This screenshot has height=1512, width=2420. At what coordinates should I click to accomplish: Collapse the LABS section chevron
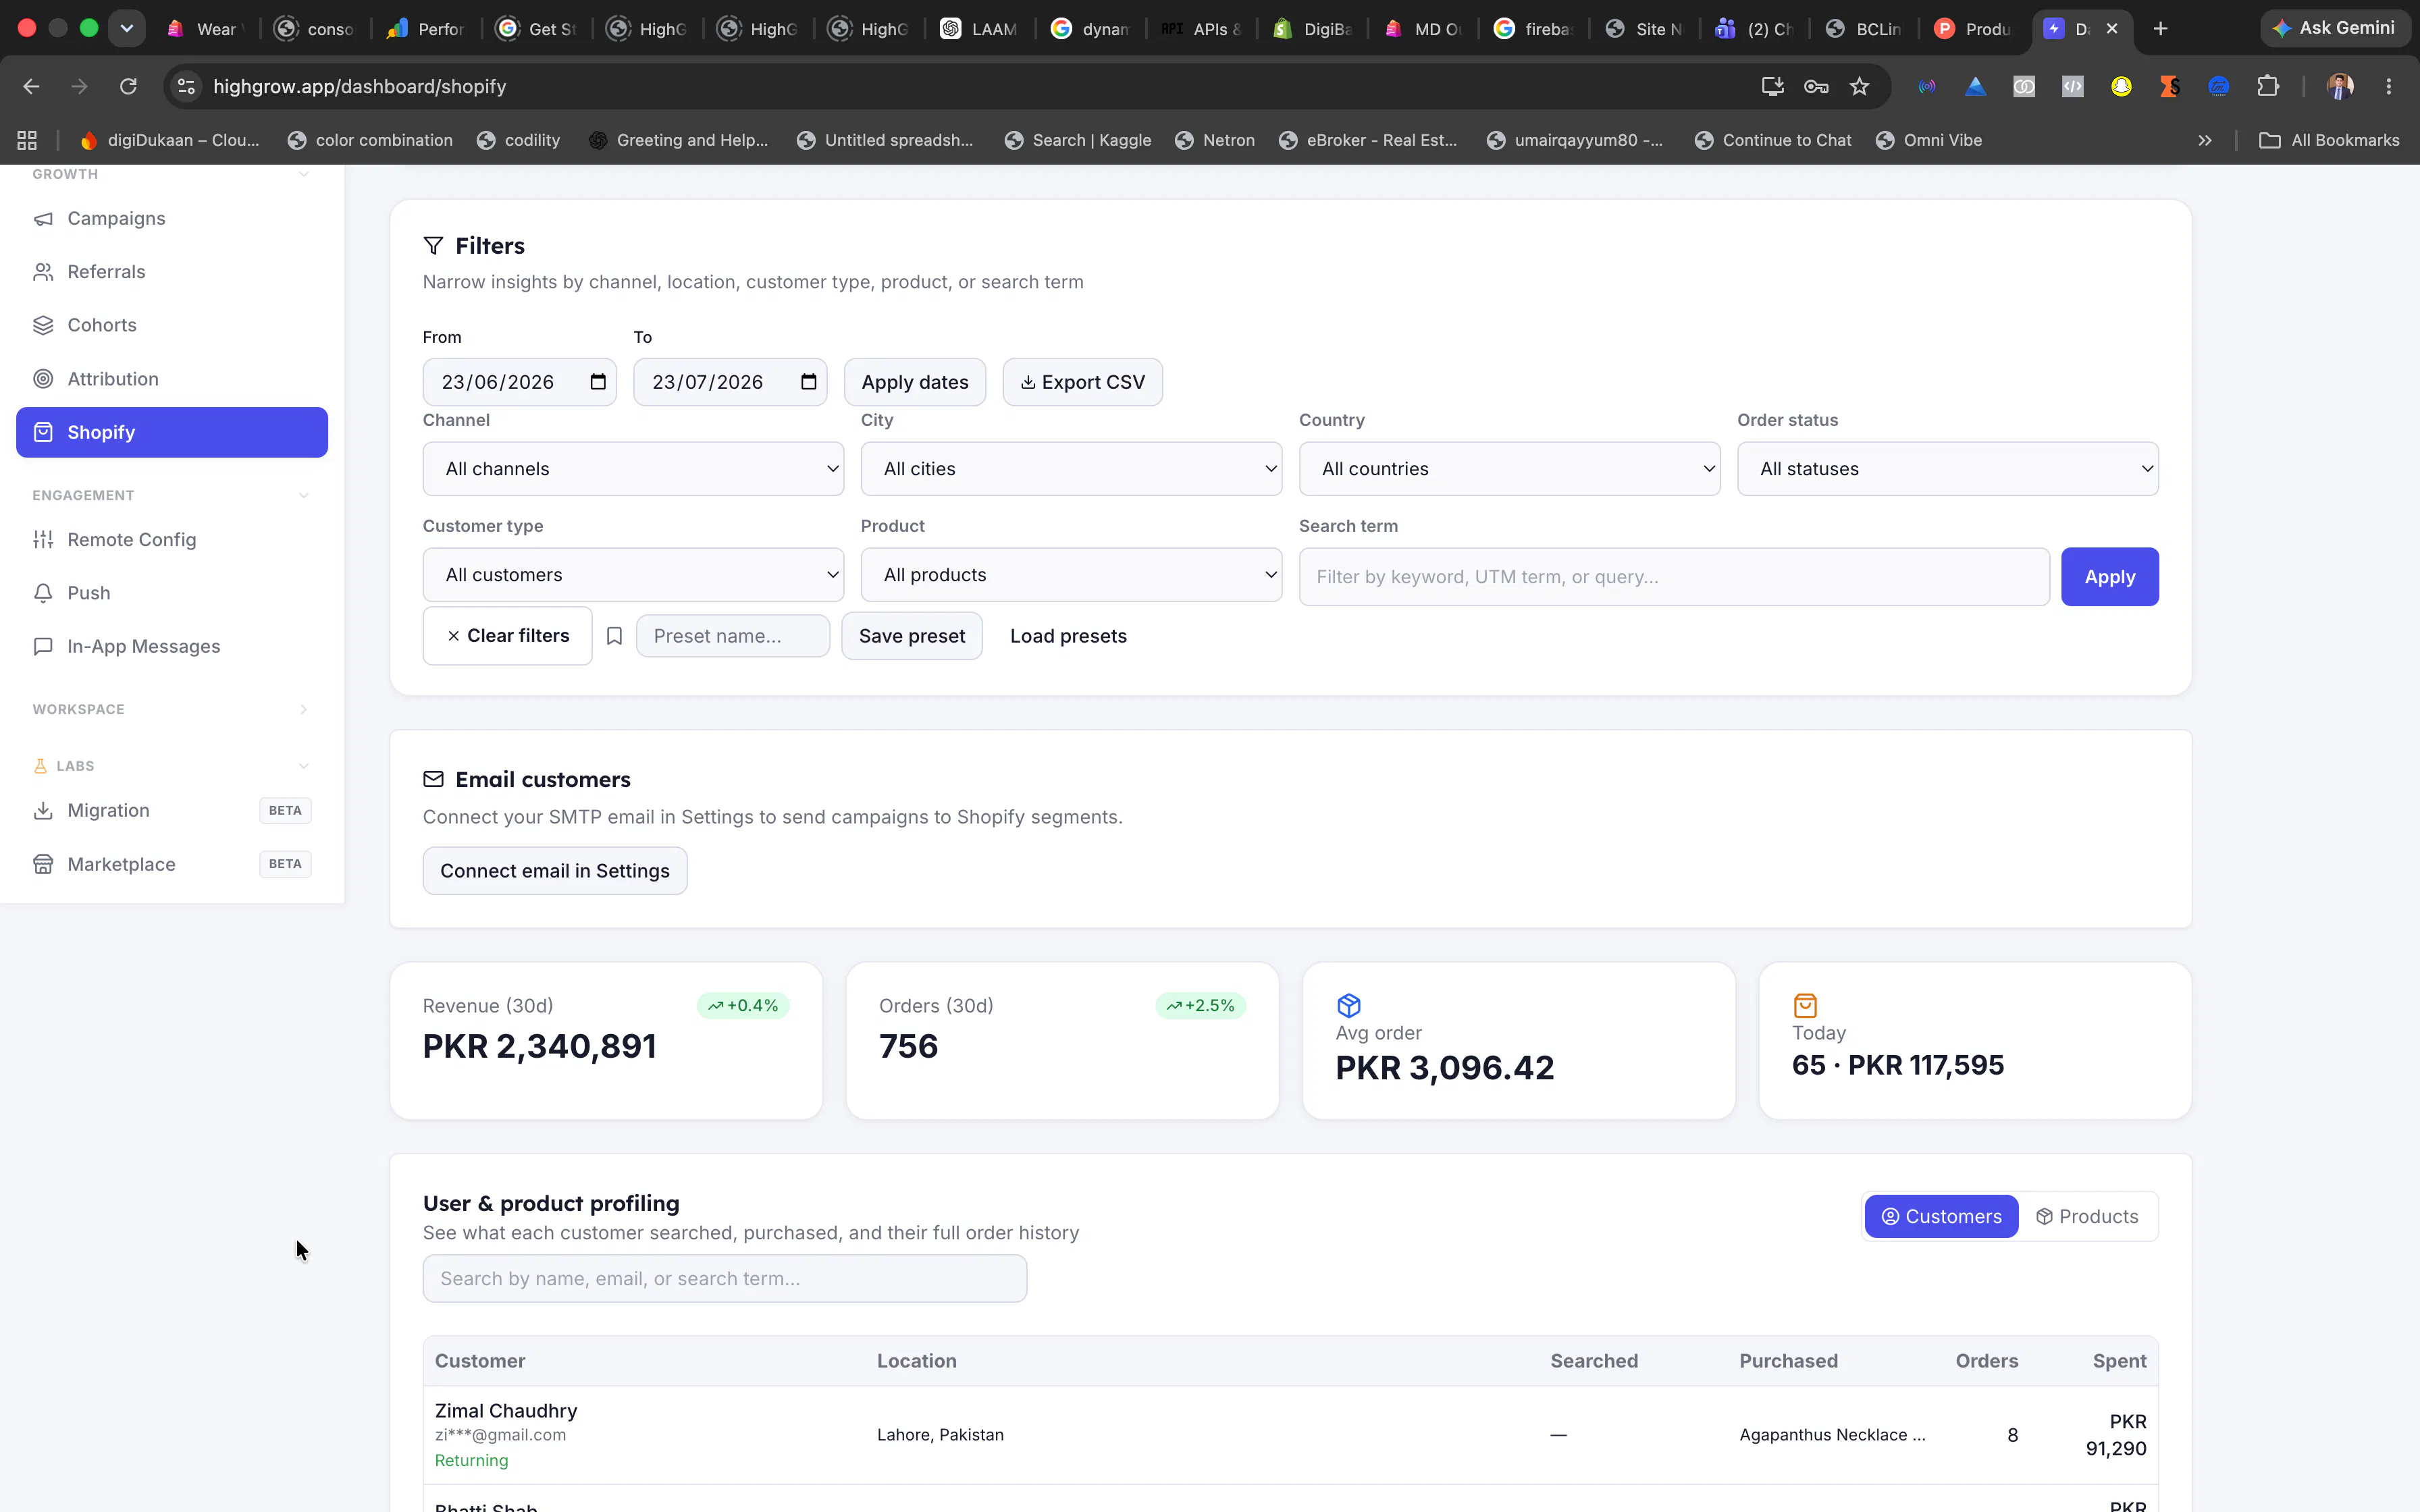tap(304, 766)
